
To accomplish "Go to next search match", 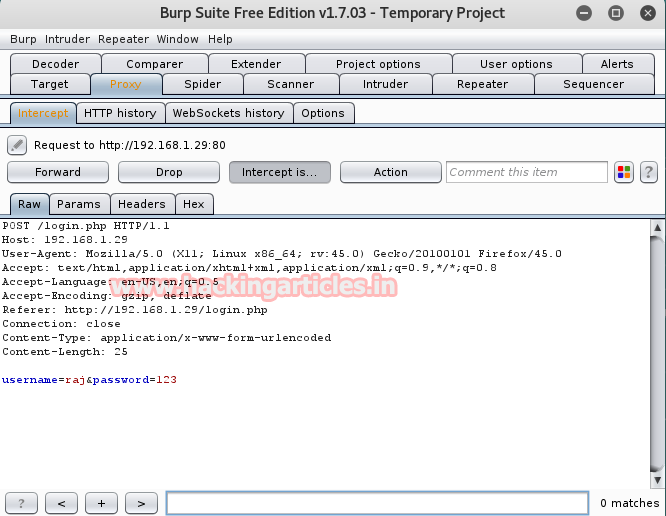I will [141, 503].
